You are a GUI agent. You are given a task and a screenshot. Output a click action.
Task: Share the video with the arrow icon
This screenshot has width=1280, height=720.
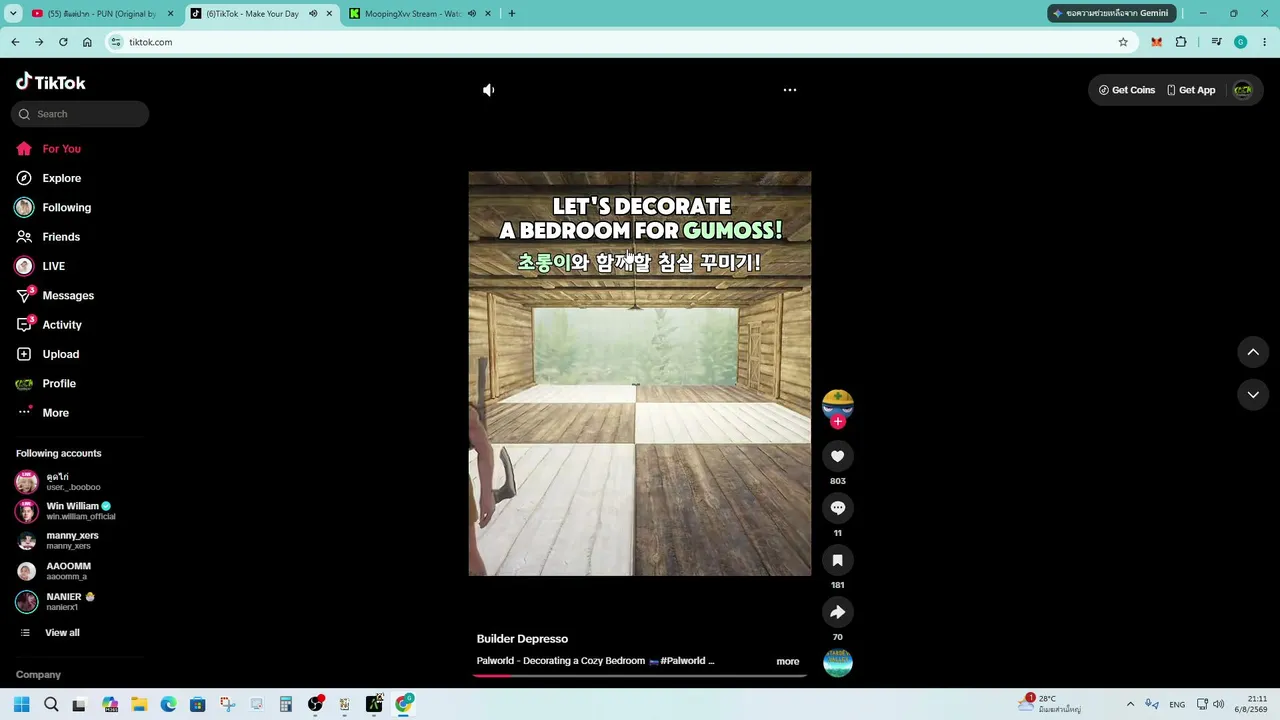pos(838,612)
